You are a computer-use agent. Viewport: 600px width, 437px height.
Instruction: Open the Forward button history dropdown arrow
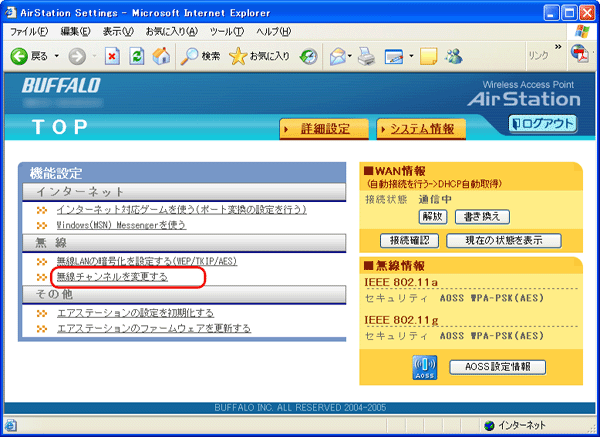pyautogui.click(x=94, y=56)
